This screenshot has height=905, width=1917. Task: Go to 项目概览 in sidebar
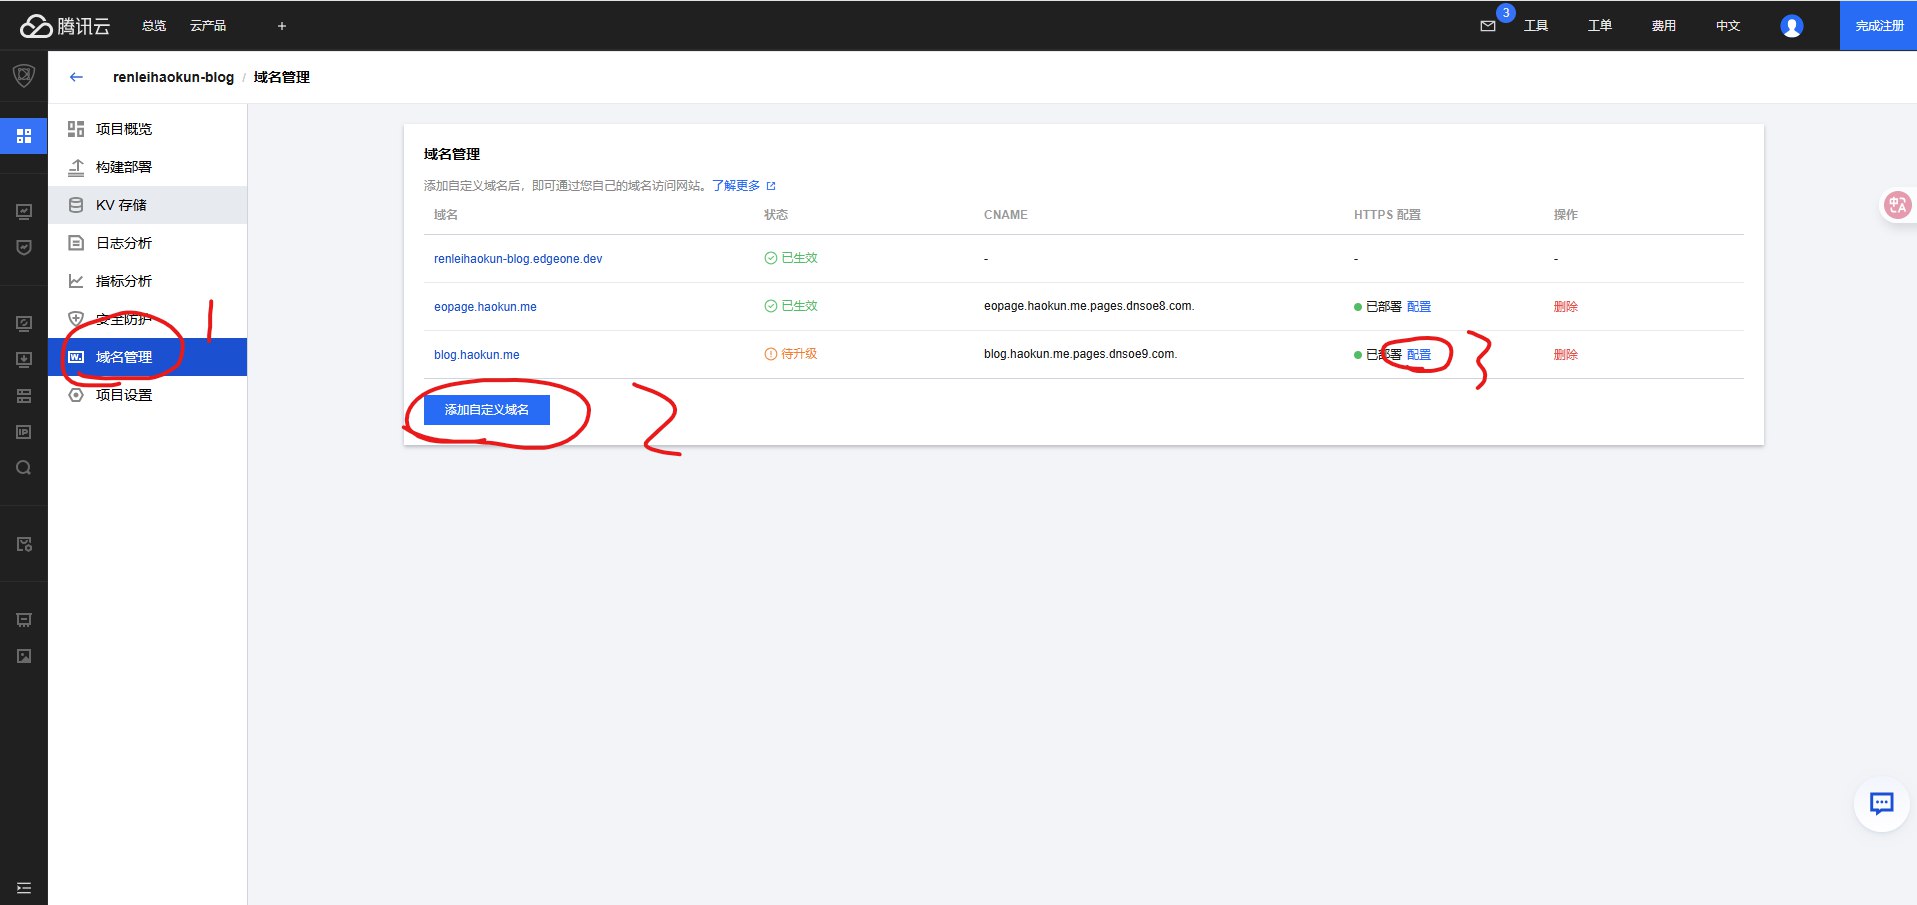124,129
